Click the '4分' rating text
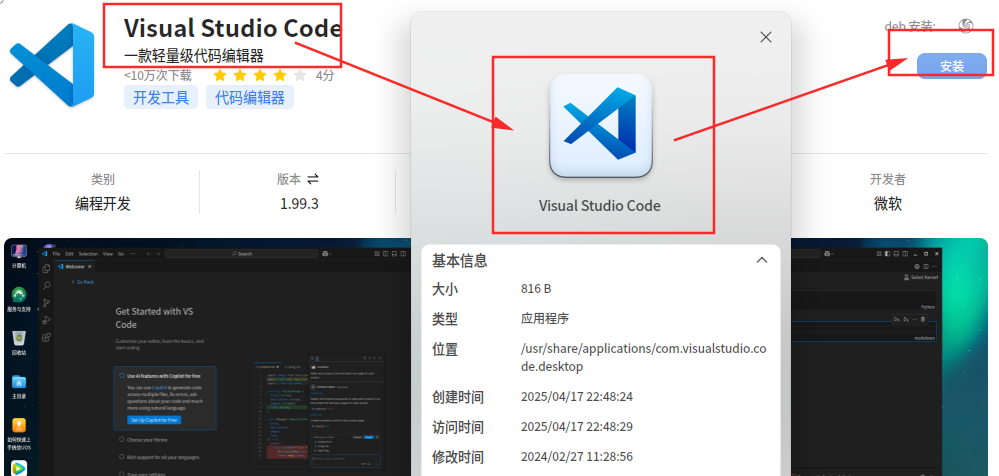Viewport: 999px width, 476px height. tap(324, 76)
